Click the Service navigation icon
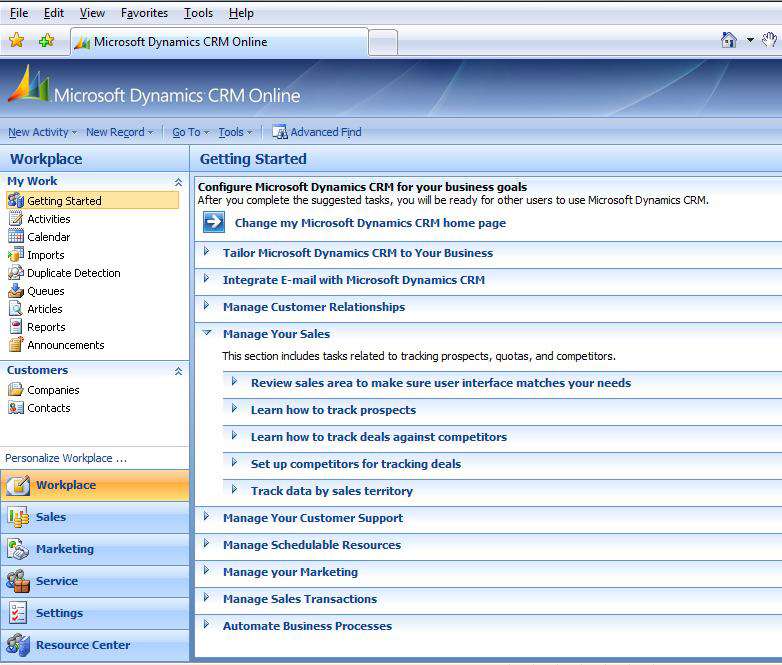 (18, 581)
